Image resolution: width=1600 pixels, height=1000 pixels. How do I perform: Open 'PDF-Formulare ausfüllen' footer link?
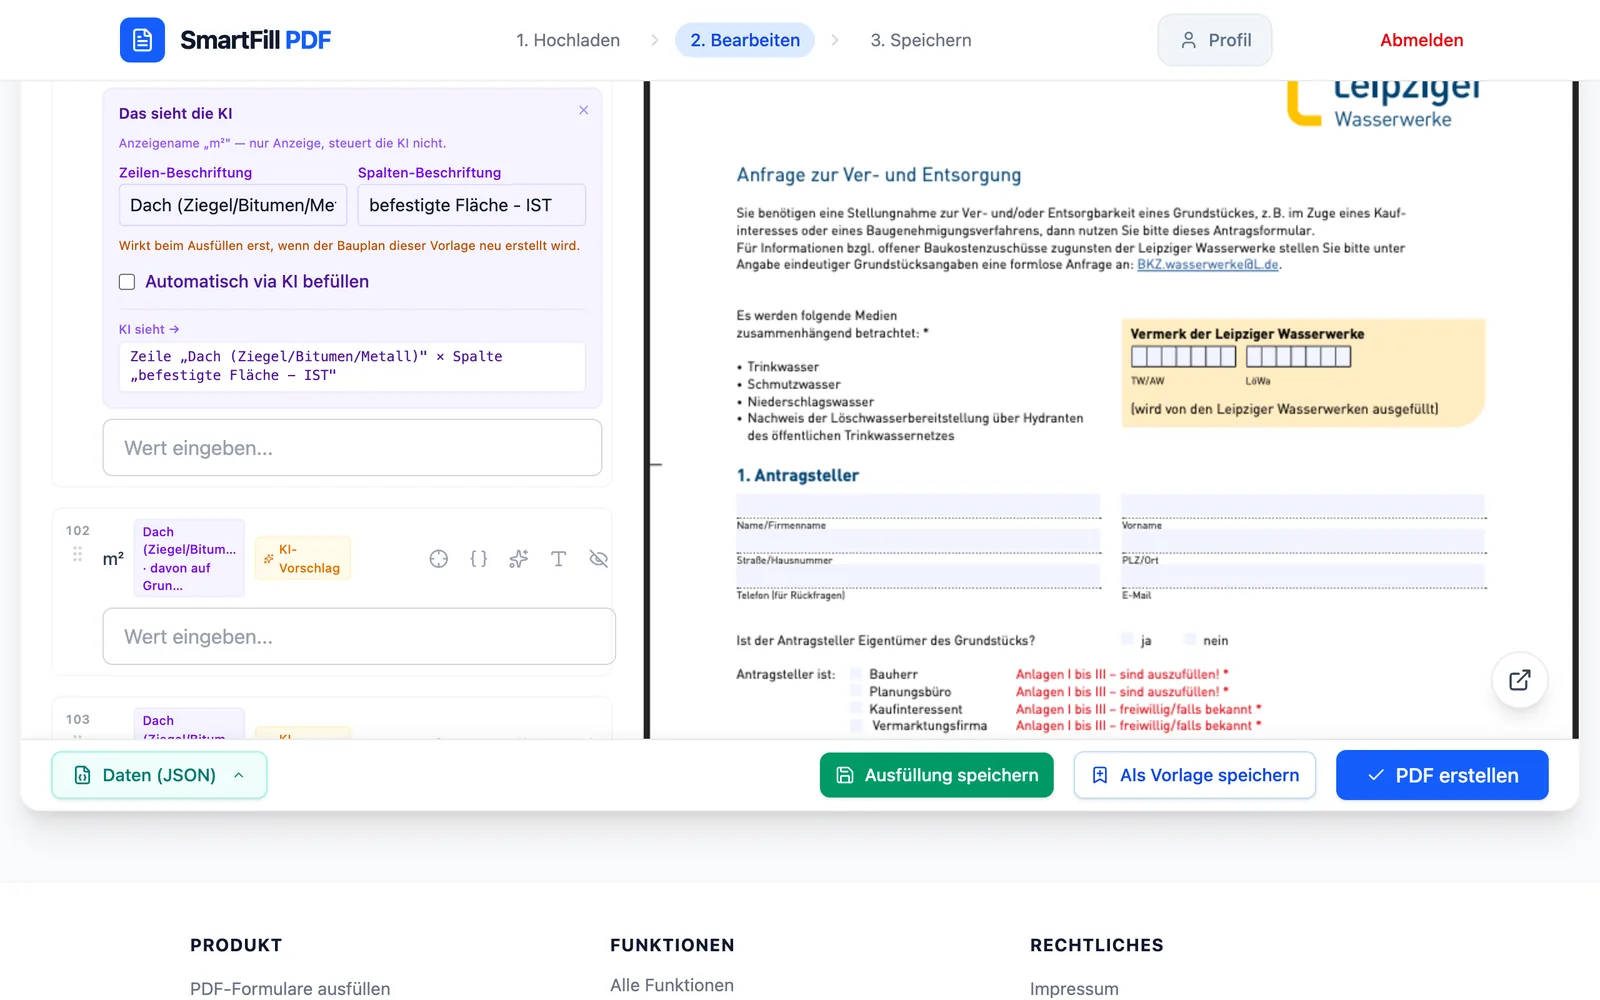[x=290, y=989]
